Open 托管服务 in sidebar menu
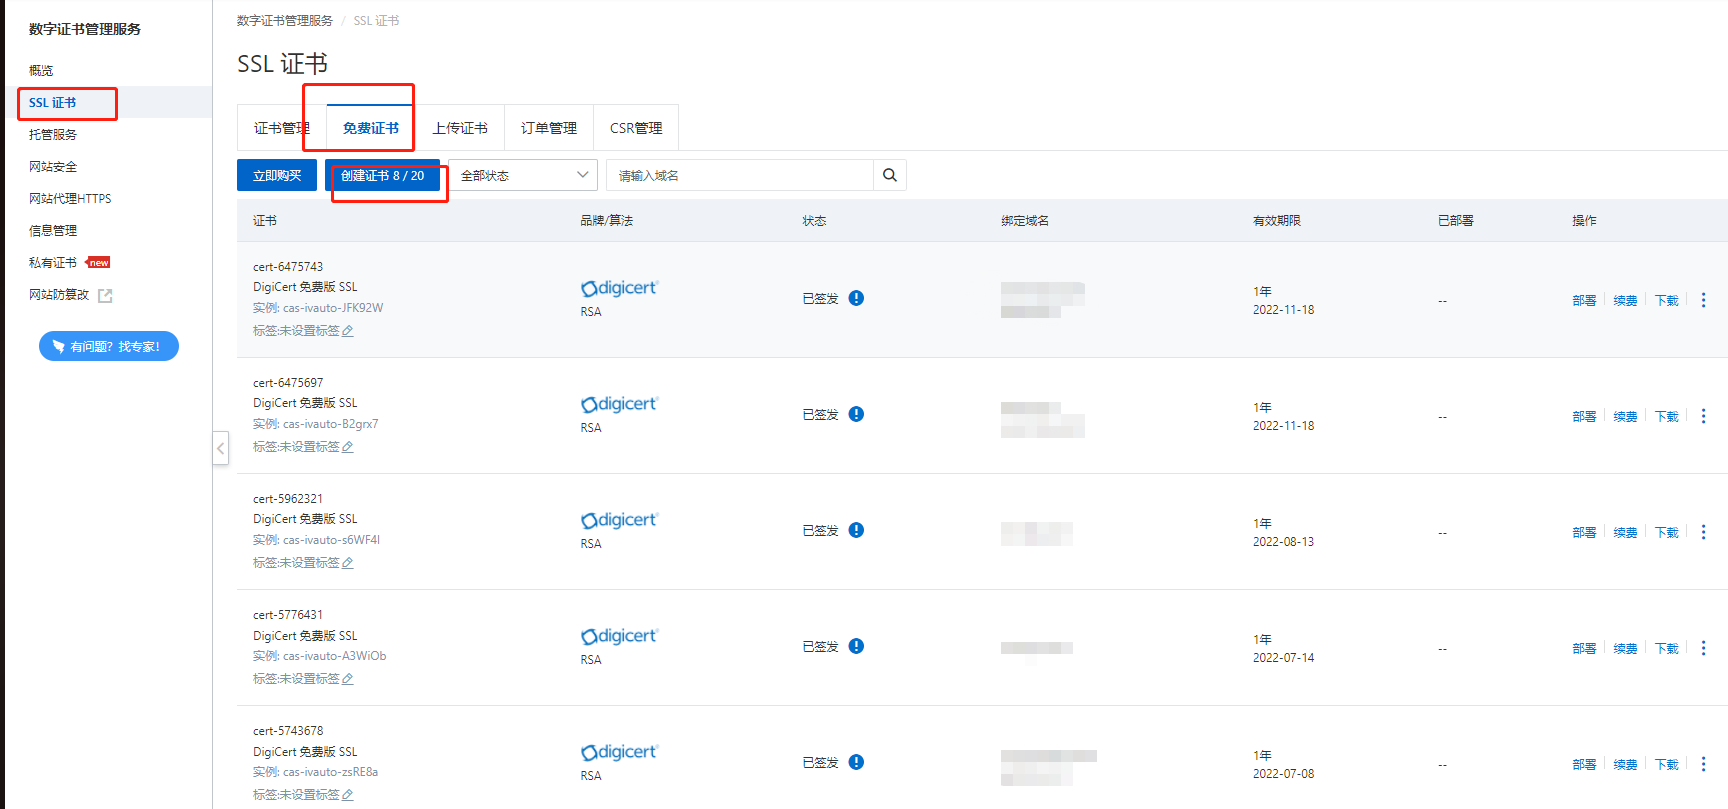The height and width of the screenshot is (809, 1728). 53,134
